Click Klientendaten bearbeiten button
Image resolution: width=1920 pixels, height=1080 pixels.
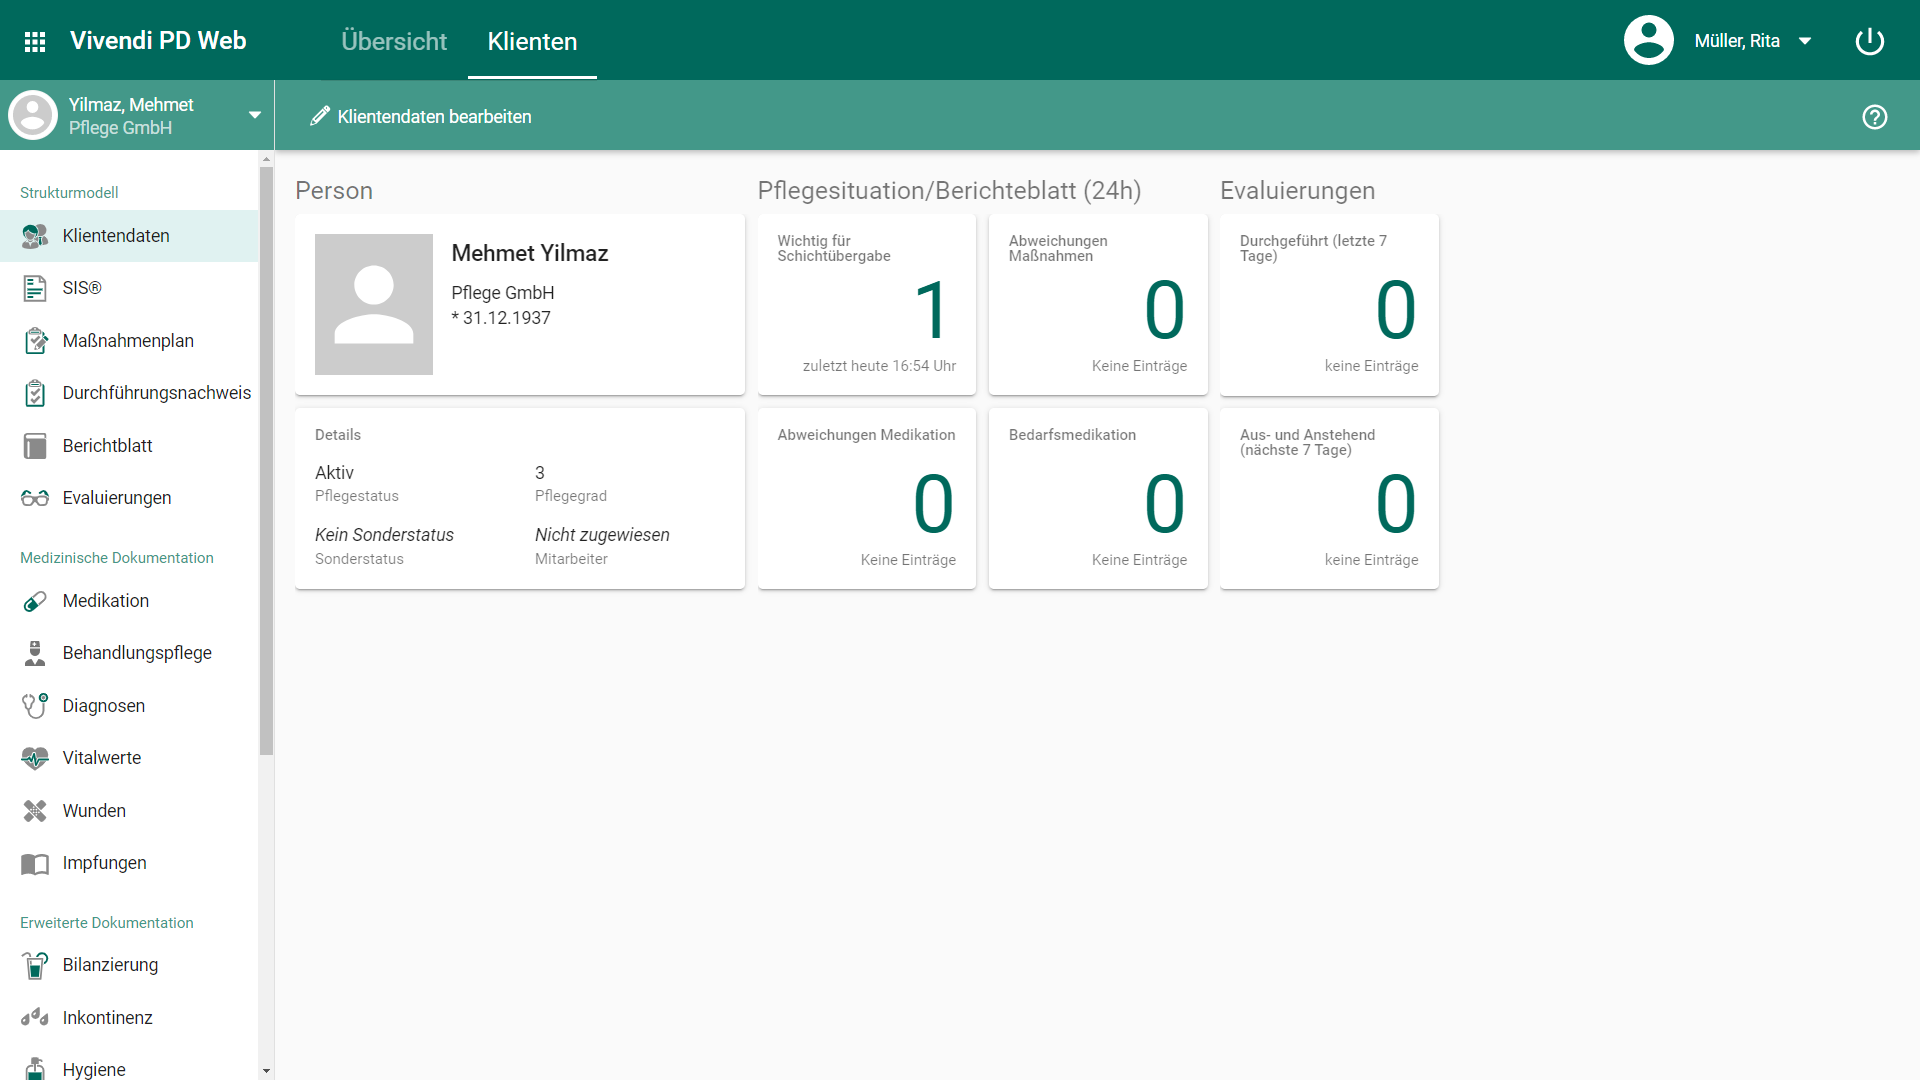[x=421, y=117]
